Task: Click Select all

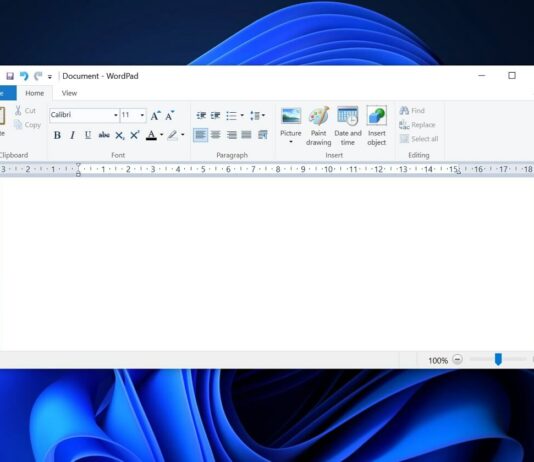Action: pyautogui.click(x=419, y=139)
